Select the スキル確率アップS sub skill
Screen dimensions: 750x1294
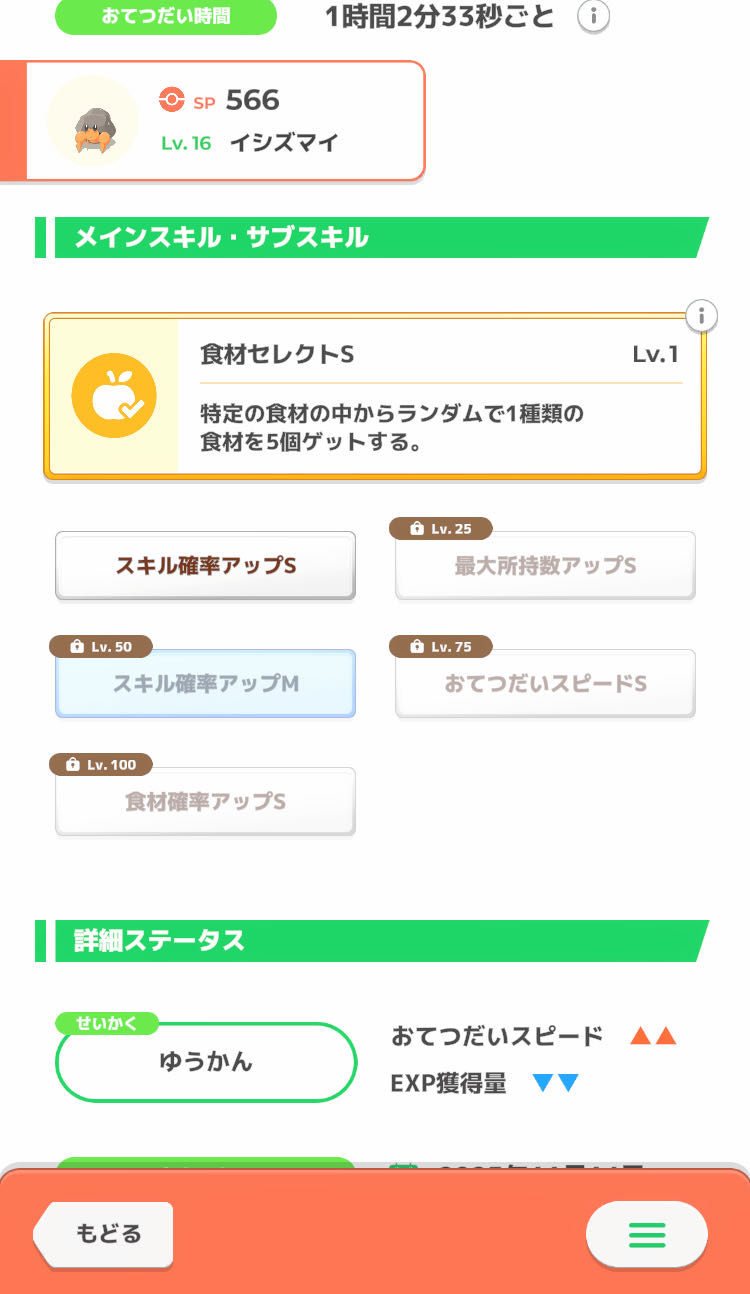205,566
